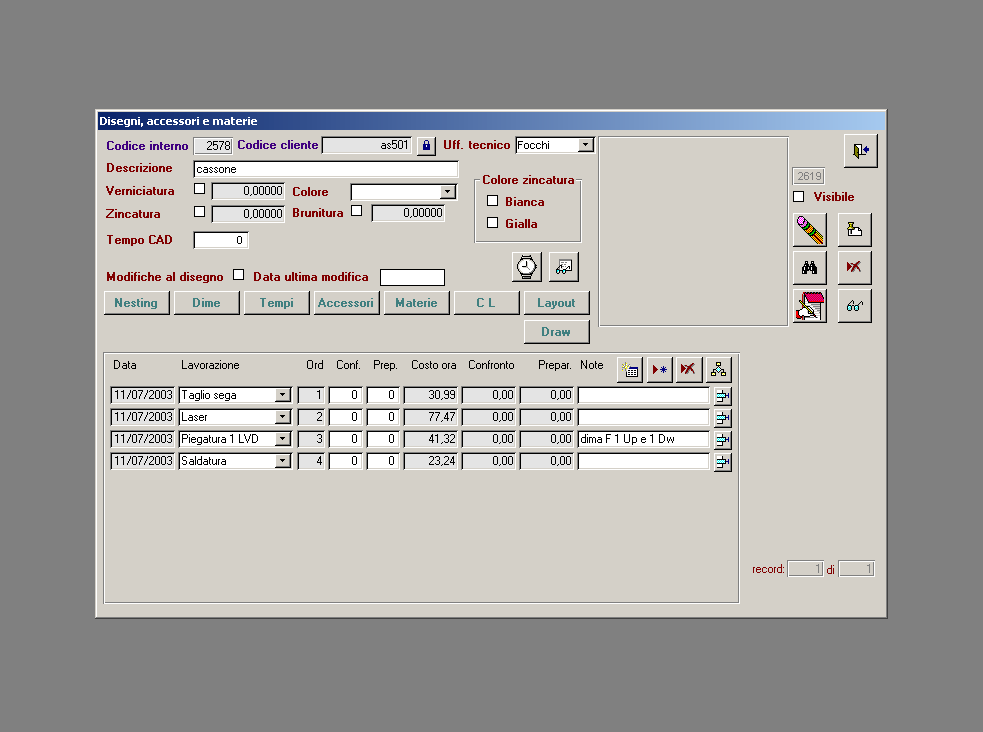Open the Taglio sega lavorazione dropdown
This screenshot has width=983, height=732.
[283, 395]
